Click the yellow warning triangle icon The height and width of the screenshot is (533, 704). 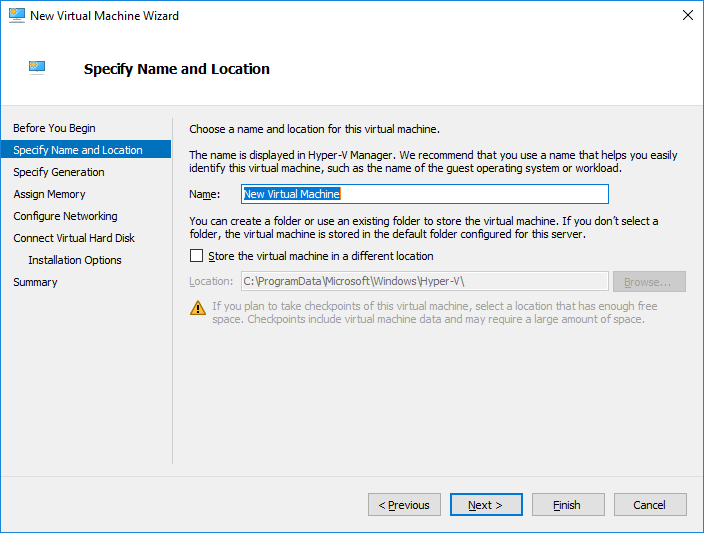[197, 308]
